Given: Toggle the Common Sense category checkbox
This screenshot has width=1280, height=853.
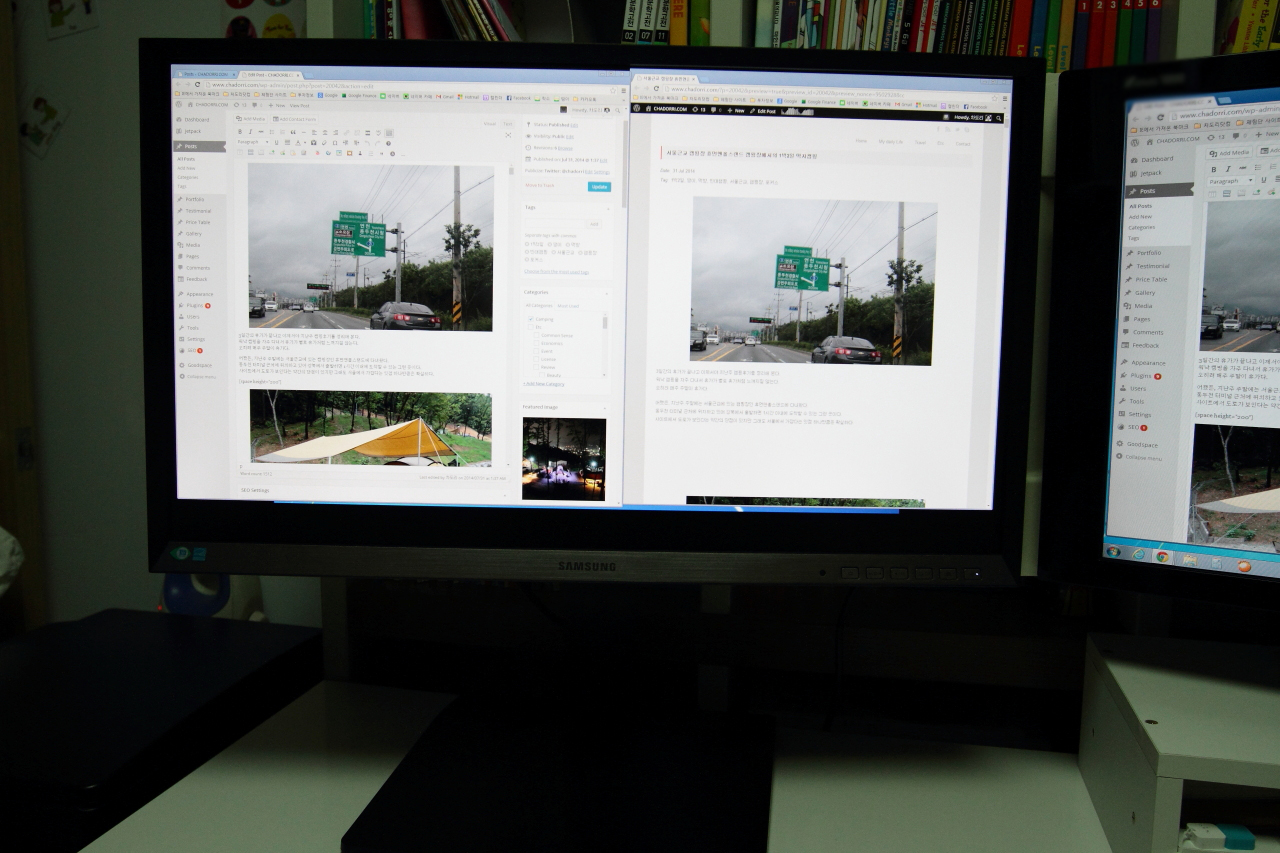Looking at the screenshot, I should pos(536,335).
